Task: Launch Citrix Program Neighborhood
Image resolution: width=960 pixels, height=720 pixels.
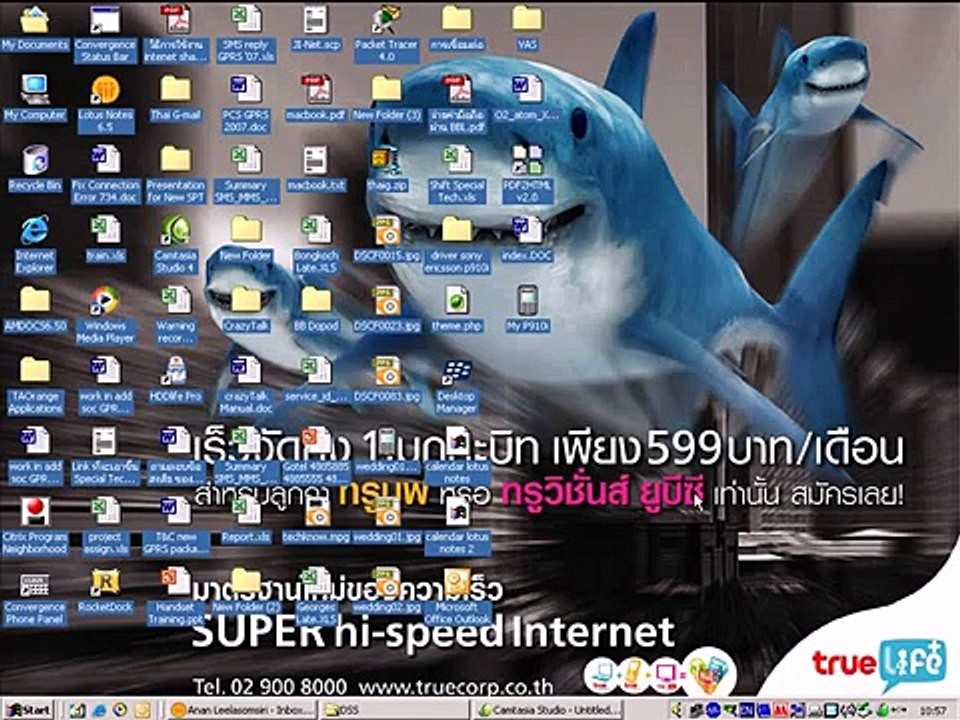Action: click(x=35, y=527)
